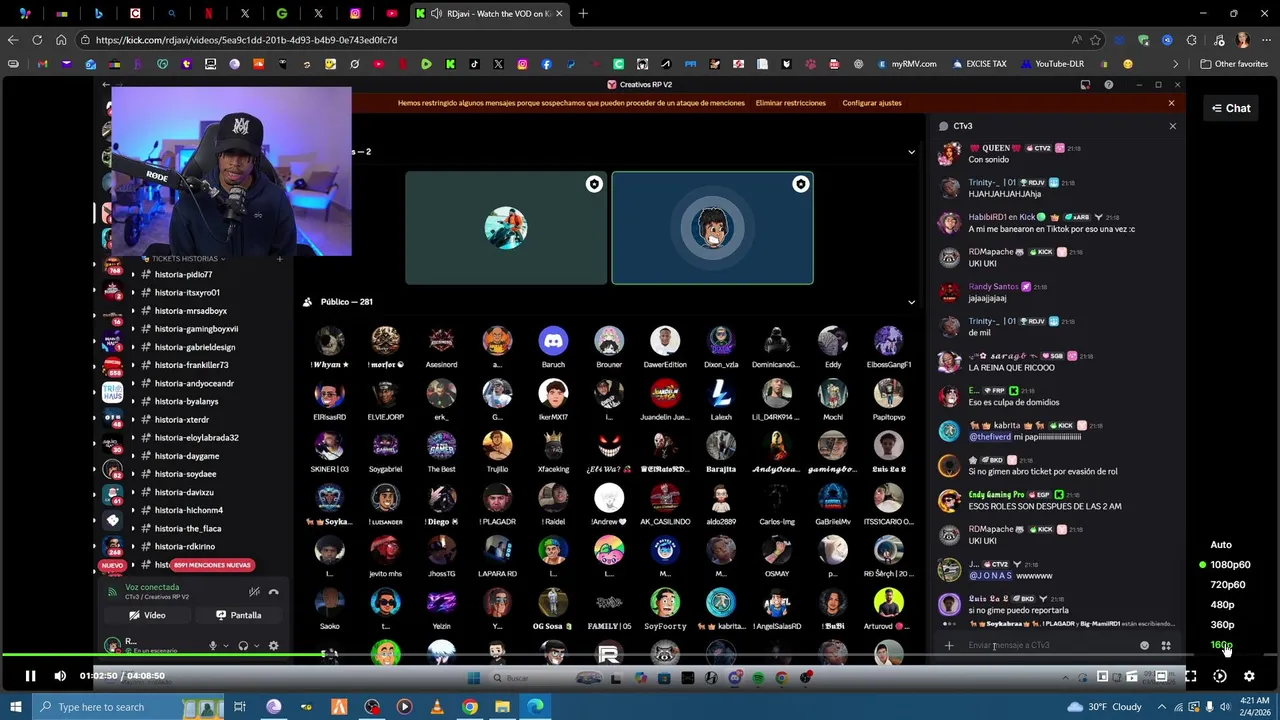Pause the Kick video playback
Image resolution: width=1280 pixels, height=720 pixels.
30,676
